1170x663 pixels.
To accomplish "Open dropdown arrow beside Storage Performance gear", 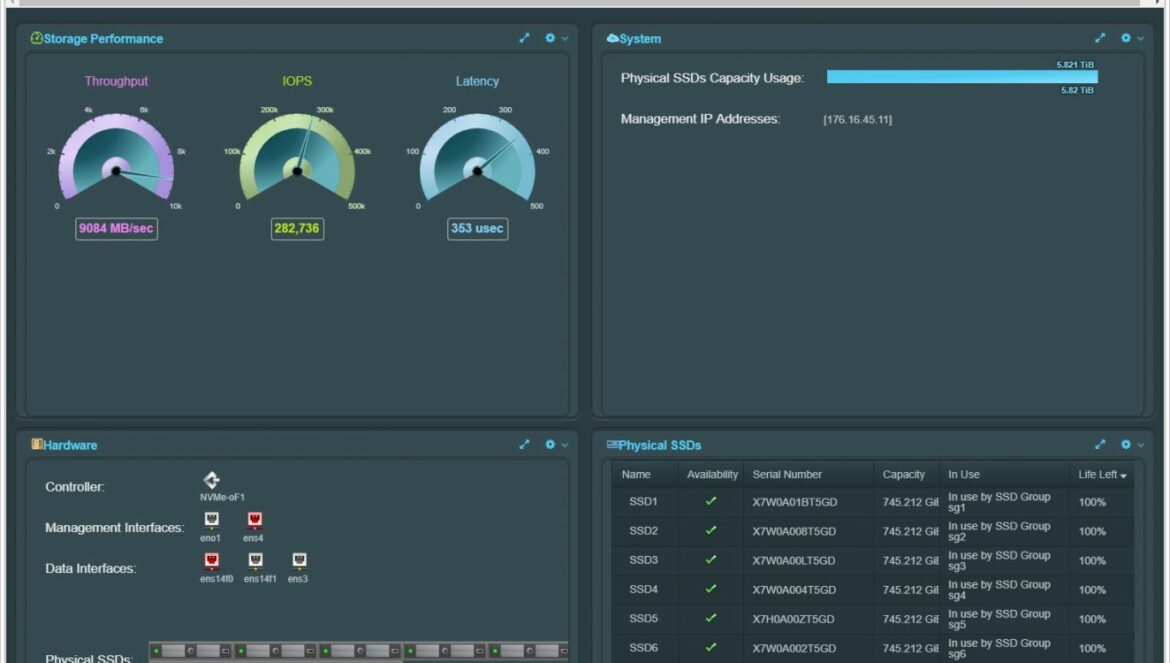I will (x=565, y=39).
